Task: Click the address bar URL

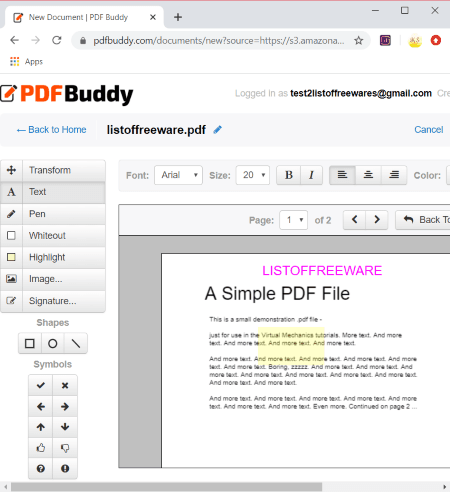Action: 219,41
